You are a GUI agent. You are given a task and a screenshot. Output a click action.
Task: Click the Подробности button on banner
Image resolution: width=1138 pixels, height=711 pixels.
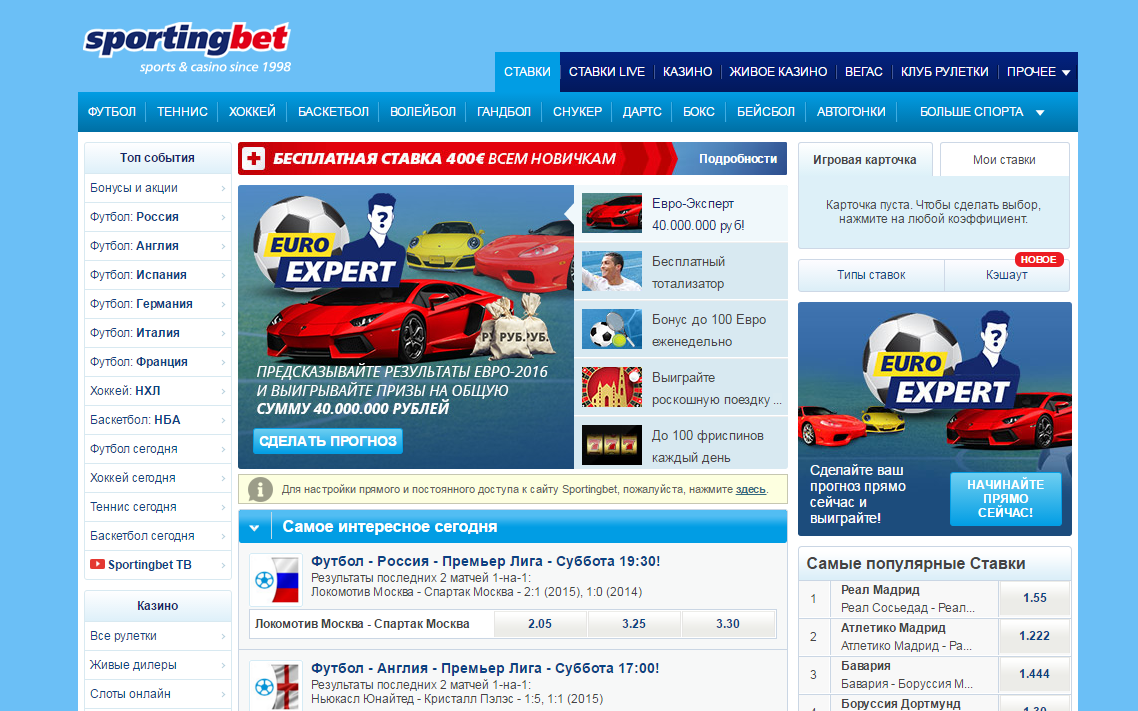(737, 159)
